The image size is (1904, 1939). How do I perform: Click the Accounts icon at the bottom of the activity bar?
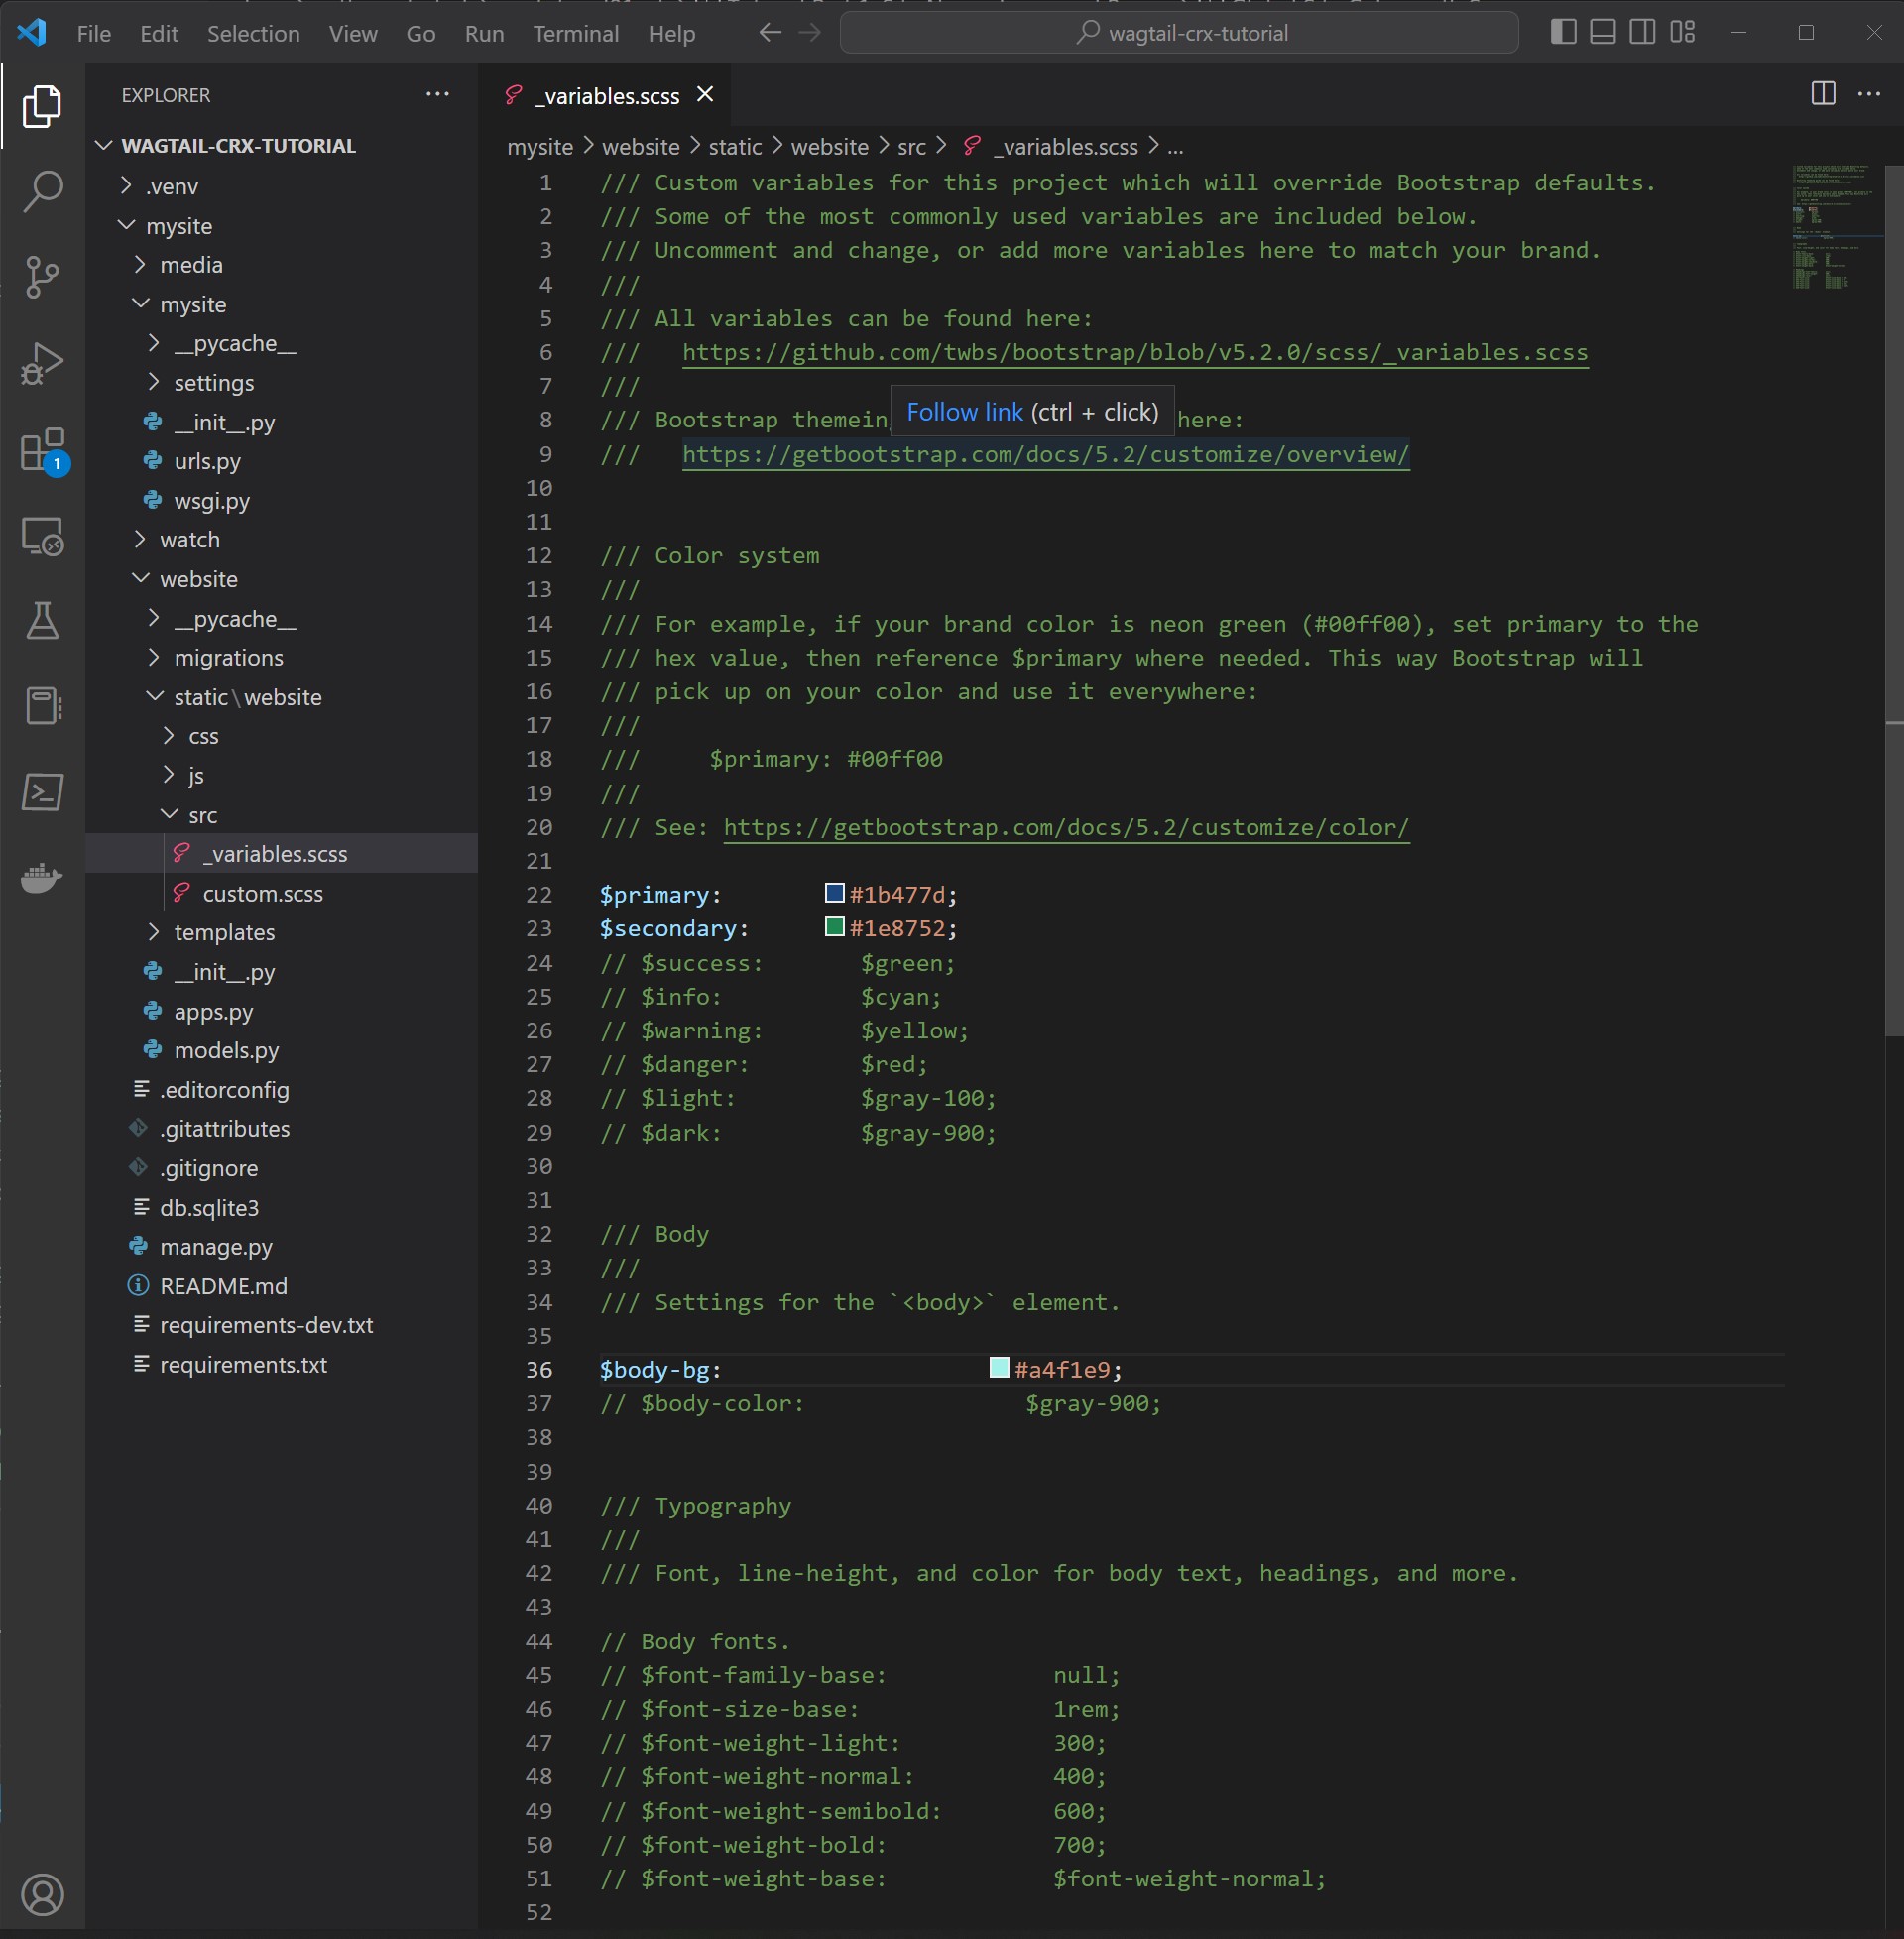pyautogui.click(x=42, y=1894)
